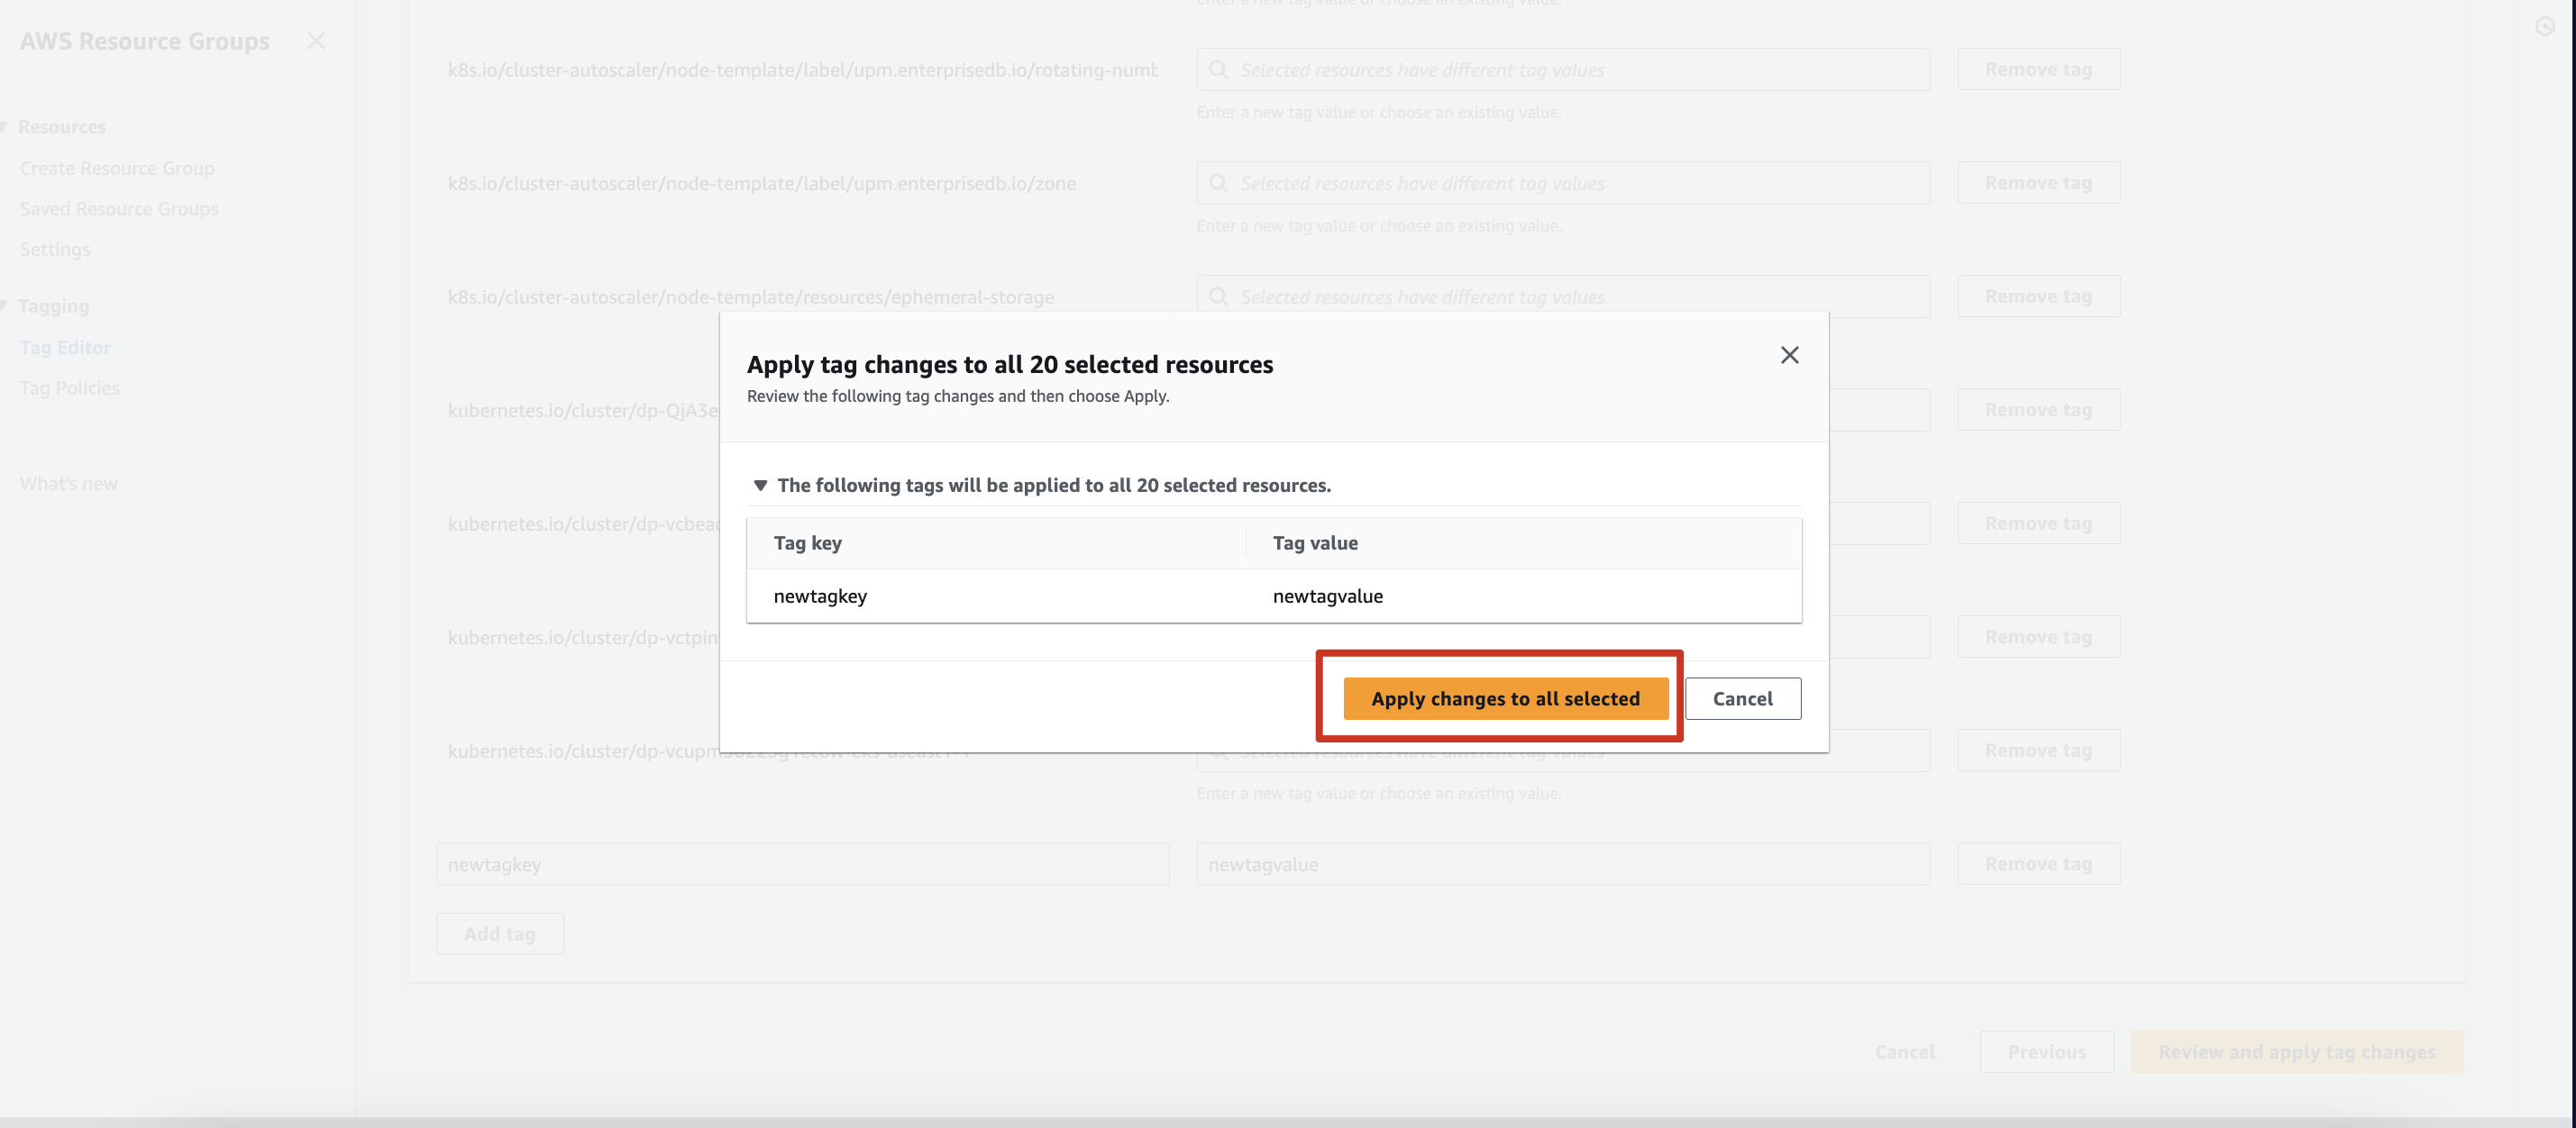
Task: Click the Add tag button
Action: (x=499, y=933)
